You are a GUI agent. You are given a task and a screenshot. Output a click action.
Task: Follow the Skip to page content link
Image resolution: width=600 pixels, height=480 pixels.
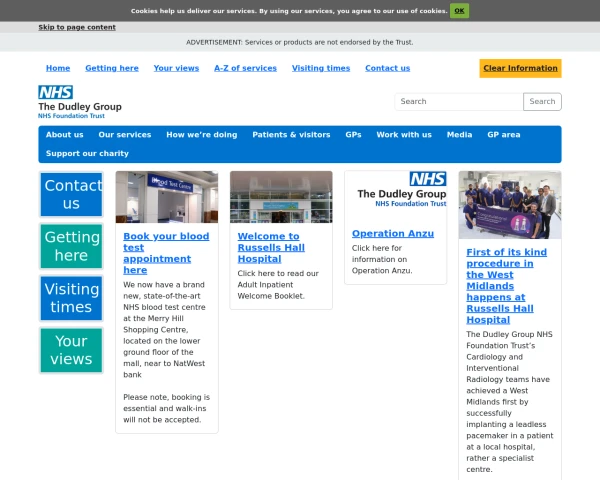pos(77,27)
